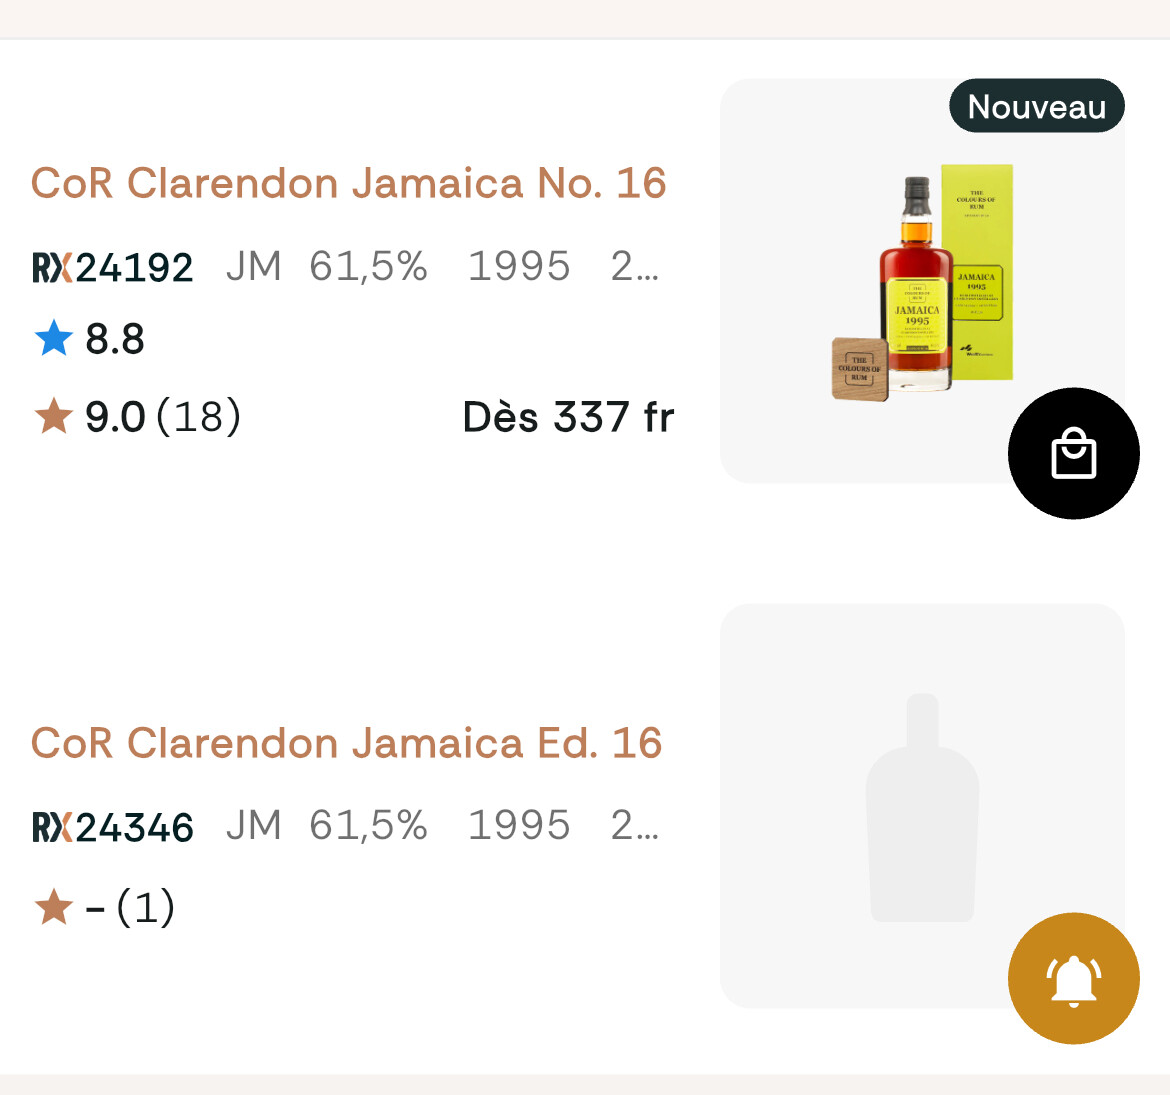1170x1095 pixels.
Task: Click the JM country code on No. 16
Action: (x=253, y=267)
